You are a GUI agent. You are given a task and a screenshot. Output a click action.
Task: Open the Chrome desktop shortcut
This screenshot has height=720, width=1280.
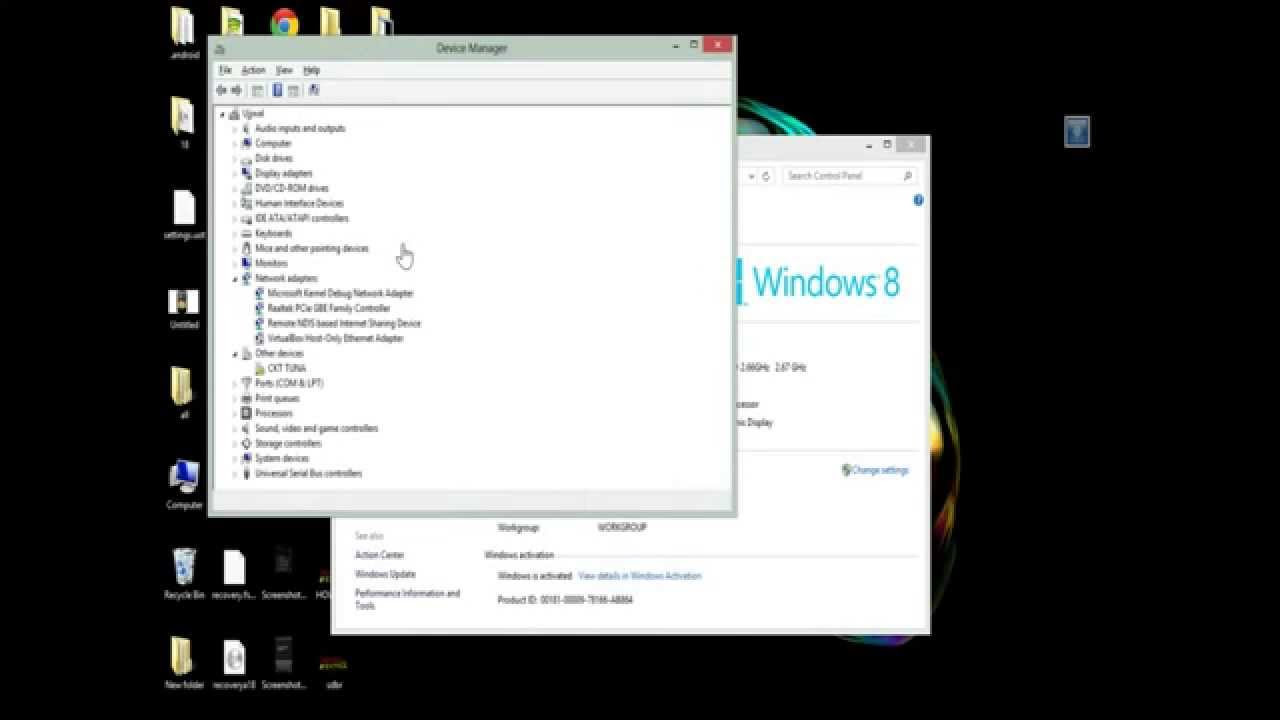tap(285, 23)
